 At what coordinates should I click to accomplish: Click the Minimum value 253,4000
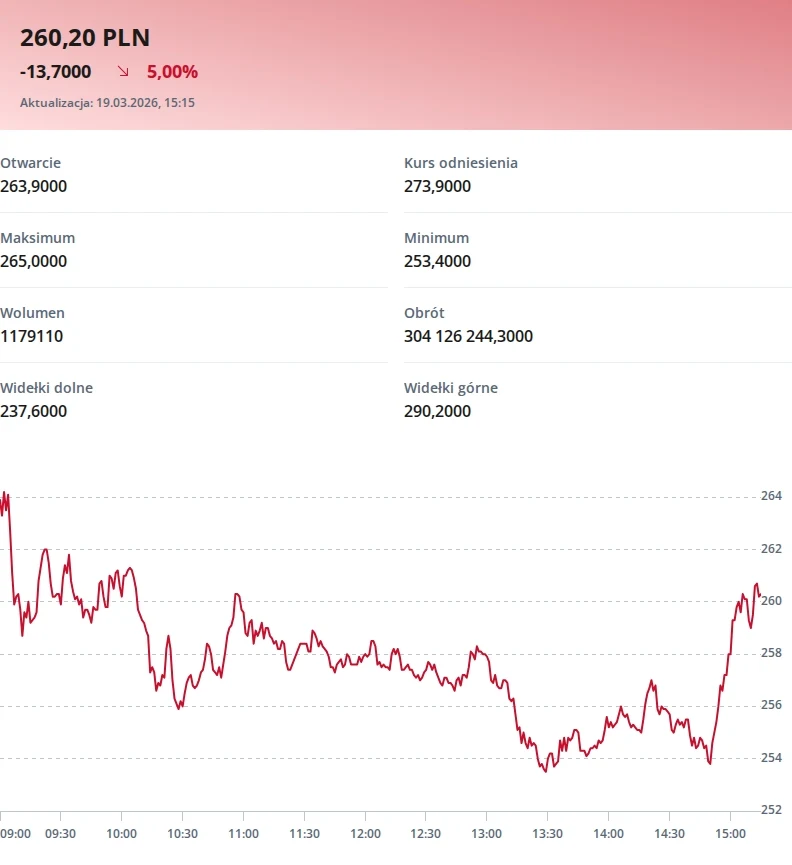[437, 261]
